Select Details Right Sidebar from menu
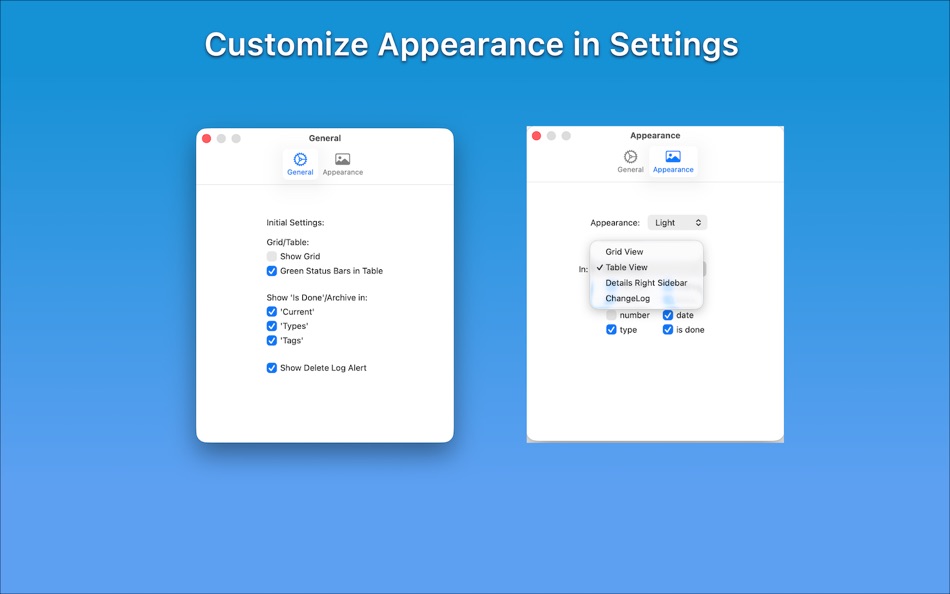Viewport: 950px width, 594px height. click(x=645, y=283)
